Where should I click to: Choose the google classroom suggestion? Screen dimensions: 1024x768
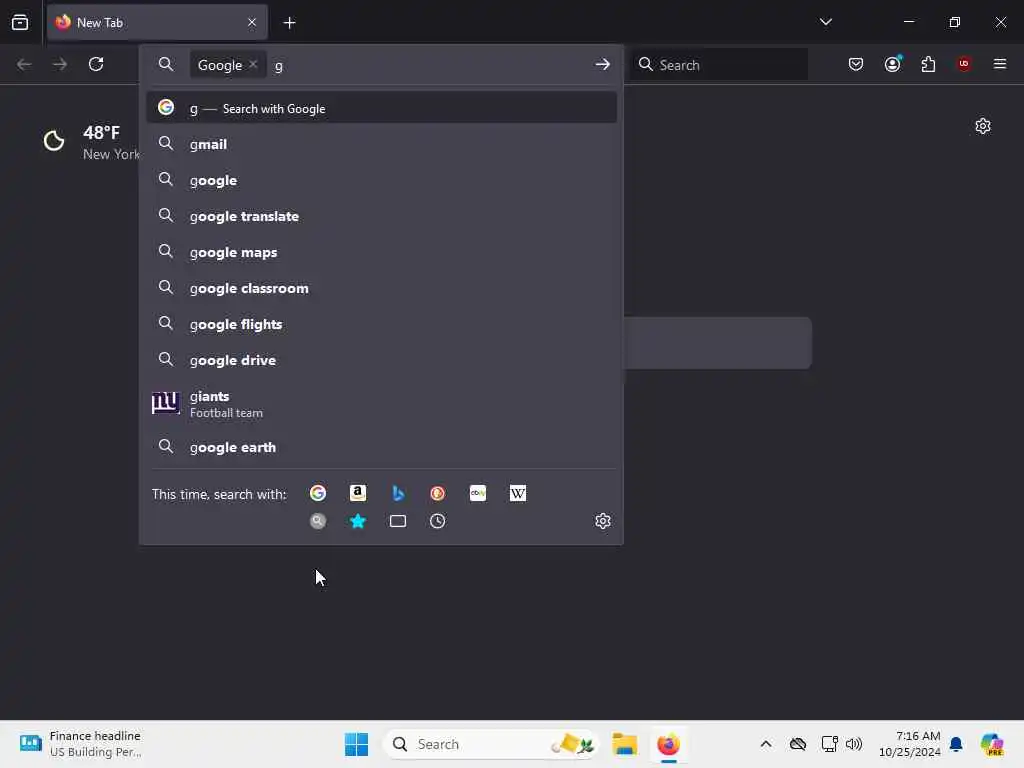click(382, 288)
